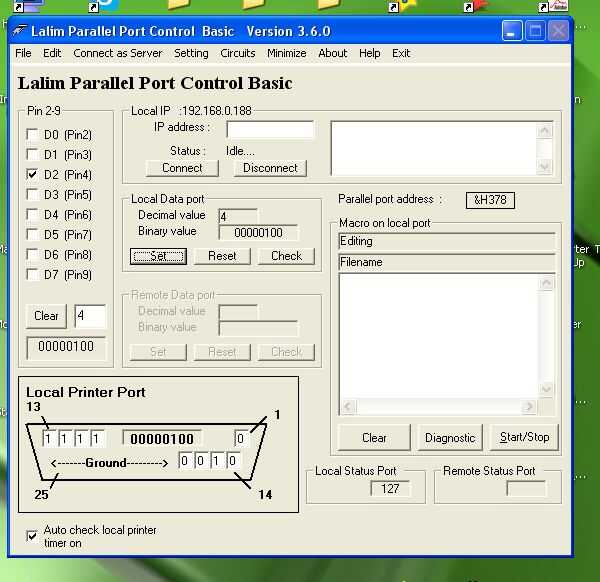Click Clear button in Pin 2-9 group
Viewport: 600px width, 582px height.
46,316
